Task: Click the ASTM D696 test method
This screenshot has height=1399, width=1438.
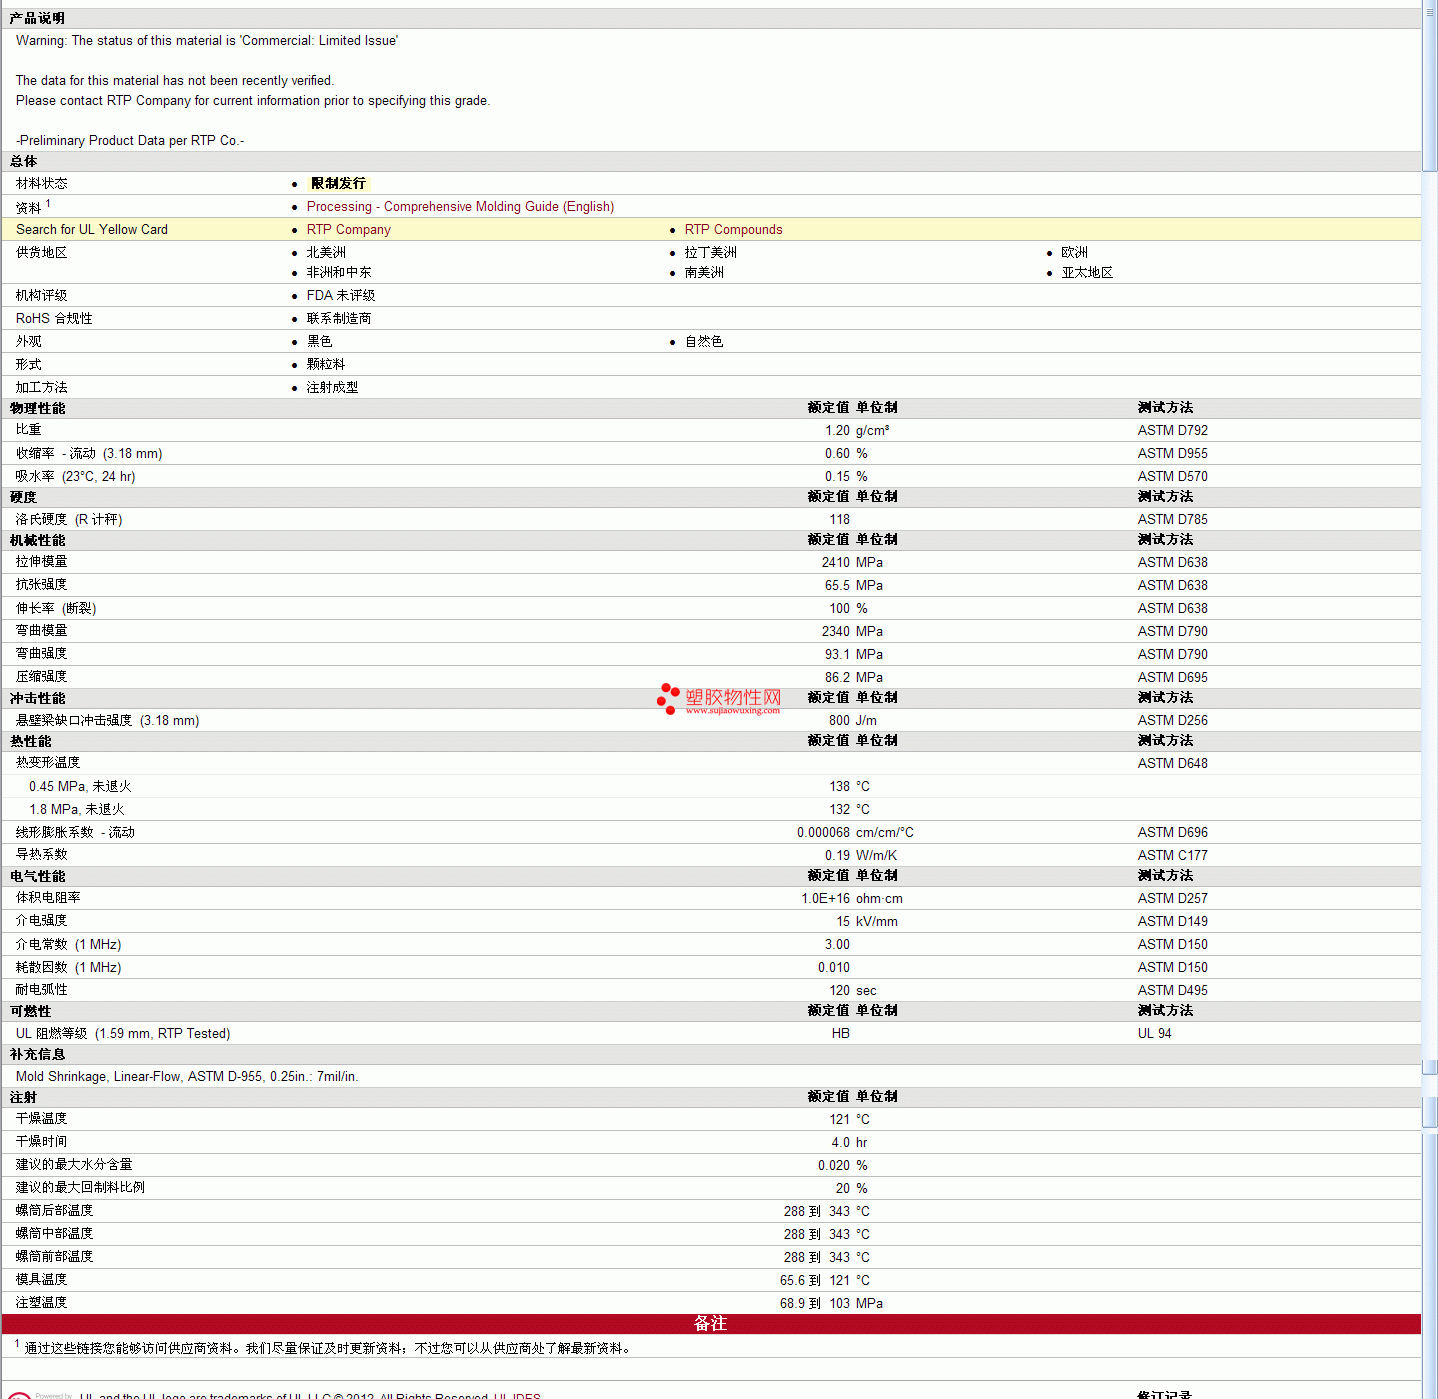Action: pos(1173,833)
